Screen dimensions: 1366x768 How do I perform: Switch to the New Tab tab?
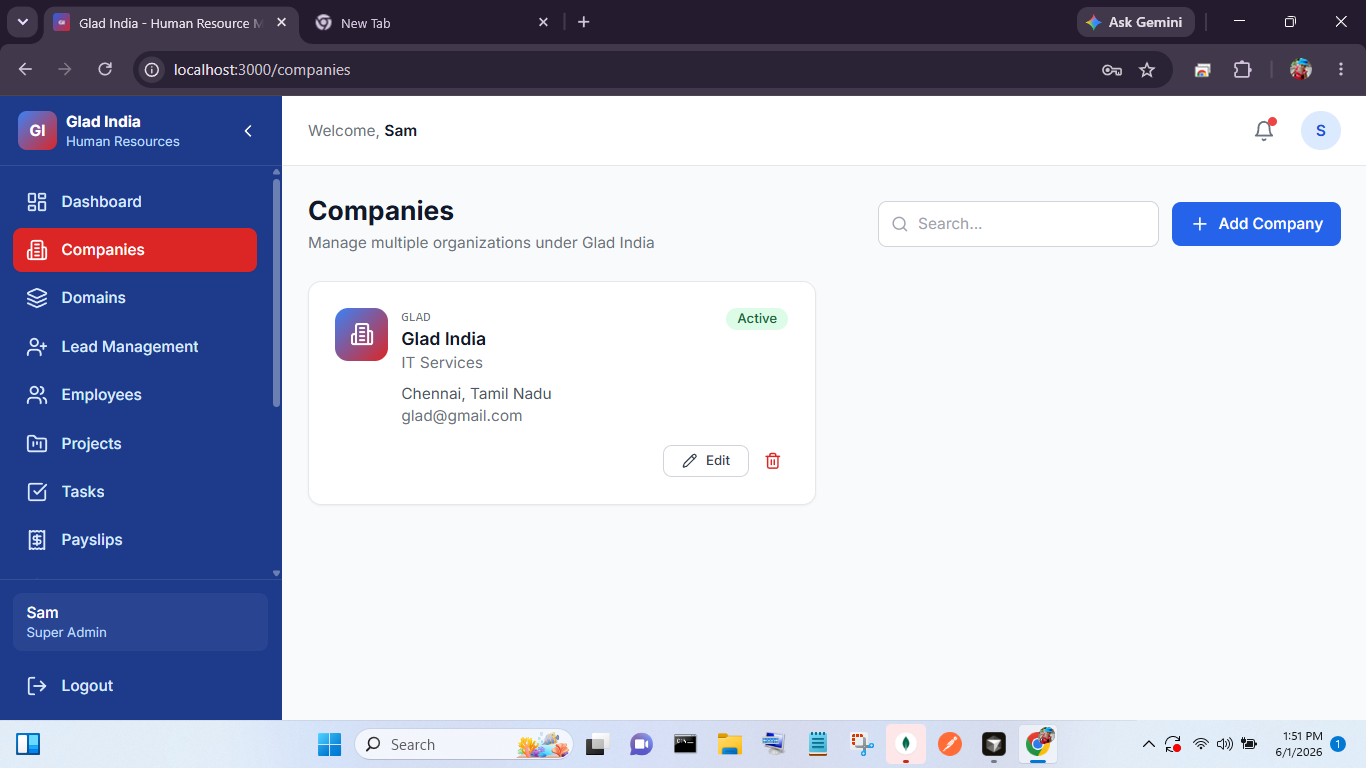(x=432, y=23)
